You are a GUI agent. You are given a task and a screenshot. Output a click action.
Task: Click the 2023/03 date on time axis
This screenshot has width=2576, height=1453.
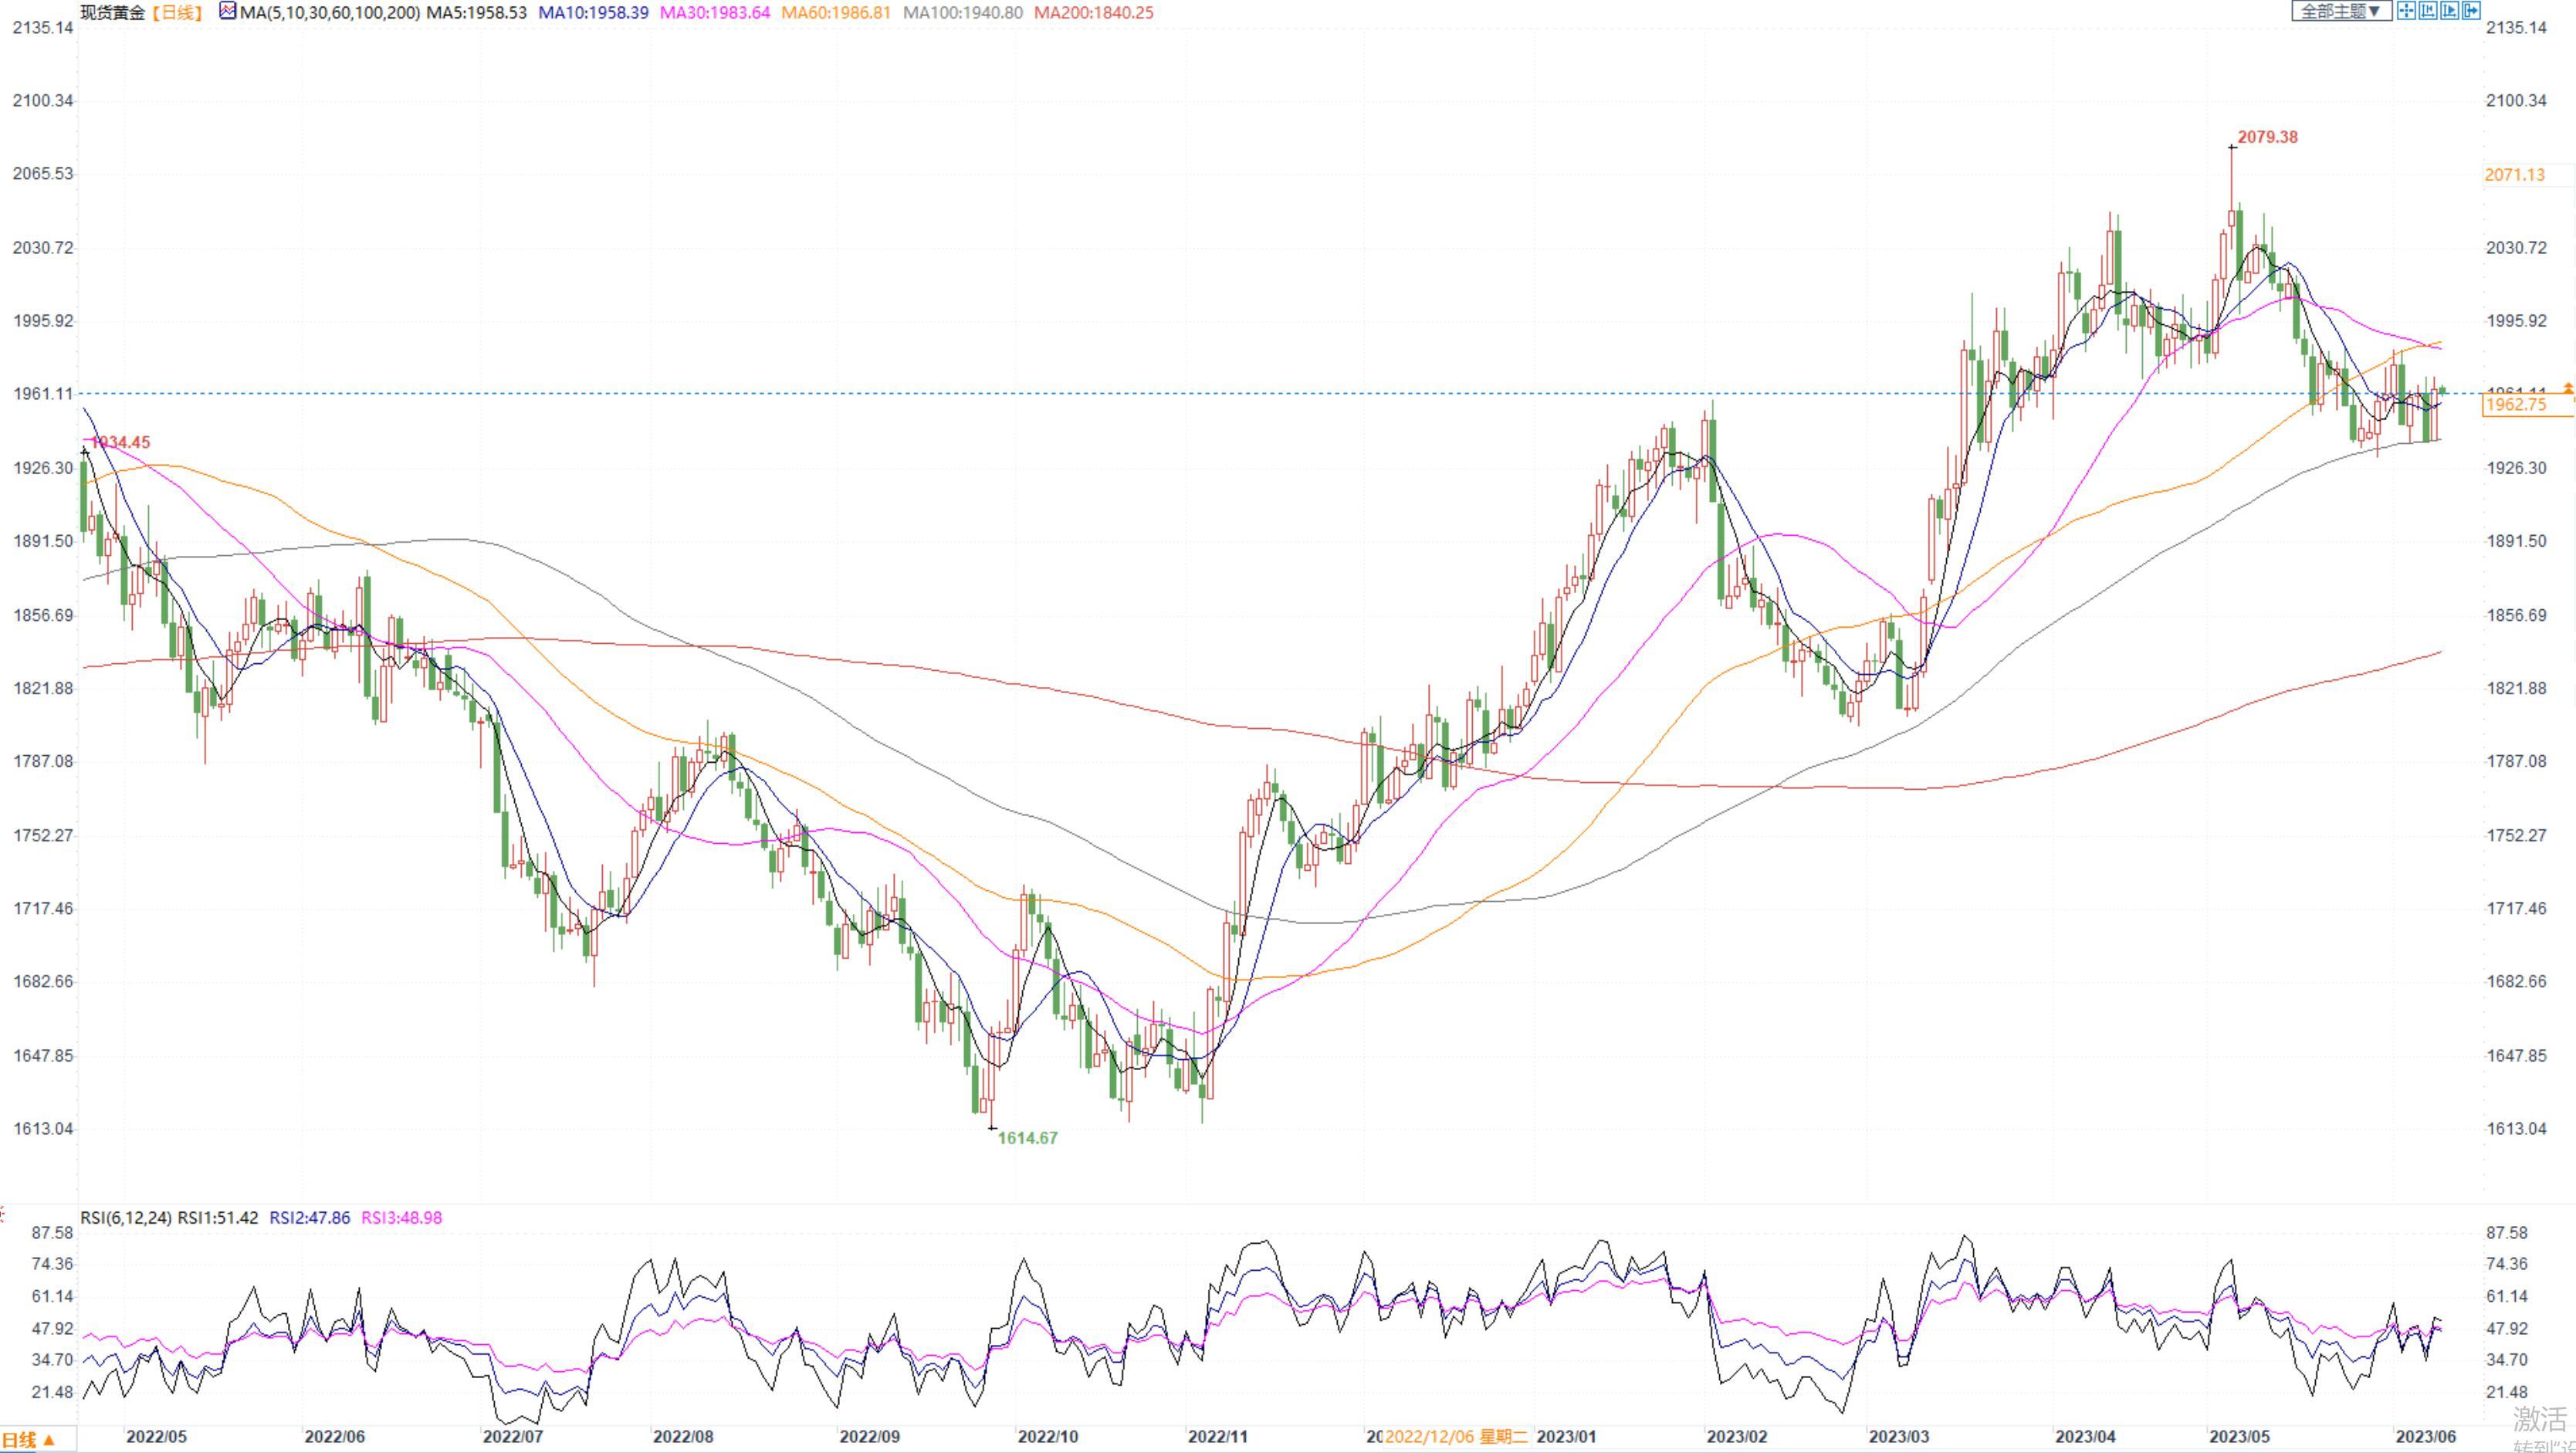pyautogui.click(x=1899, y=1437)
